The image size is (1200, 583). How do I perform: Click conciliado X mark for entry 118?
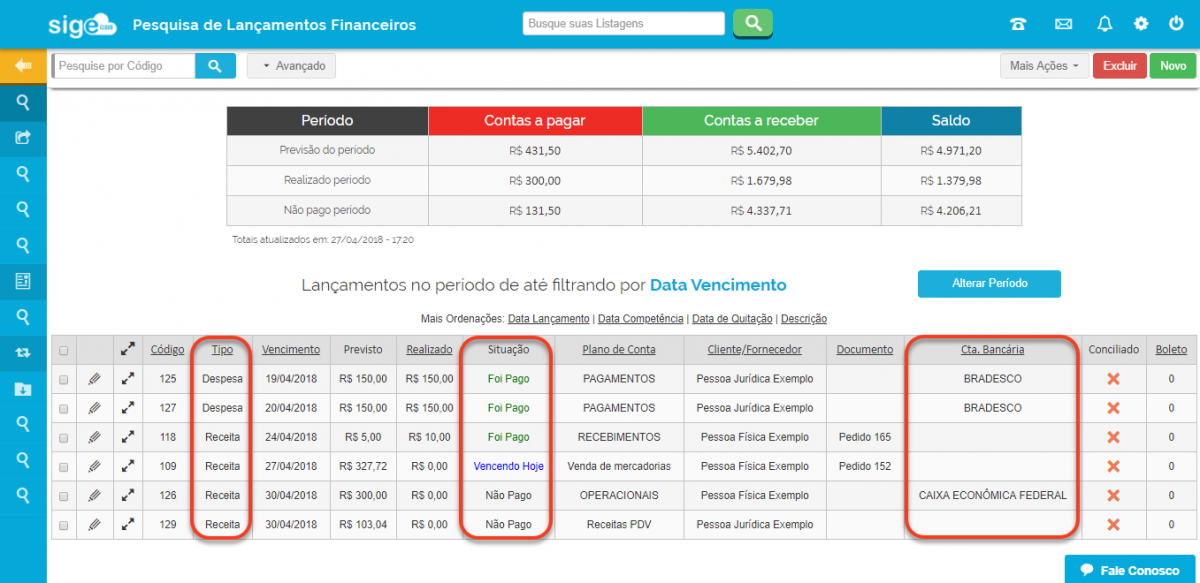(1113, 437)
